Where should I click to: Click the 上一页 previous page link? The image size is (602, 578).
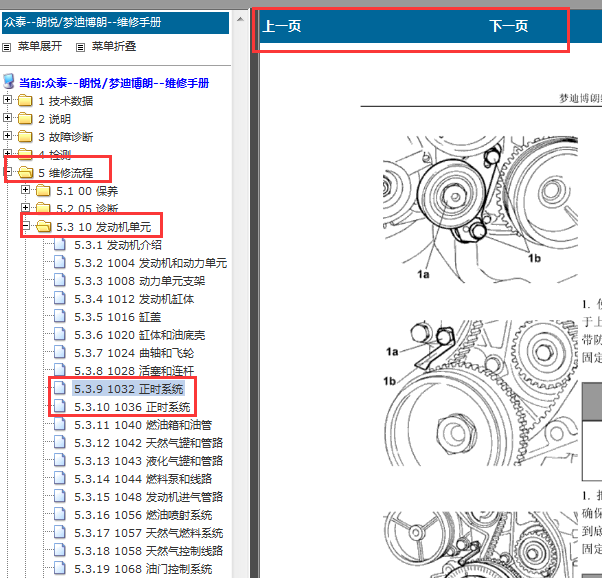coord(282,26)
